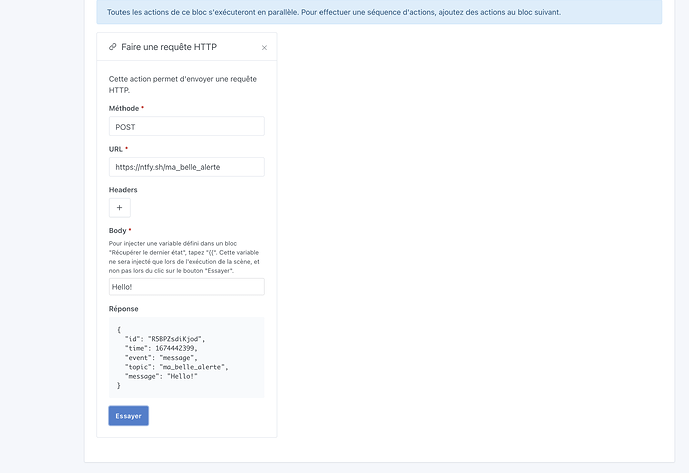Click the URL field label
The width and height of the screenshot is (689, 473).
(116, 149)
